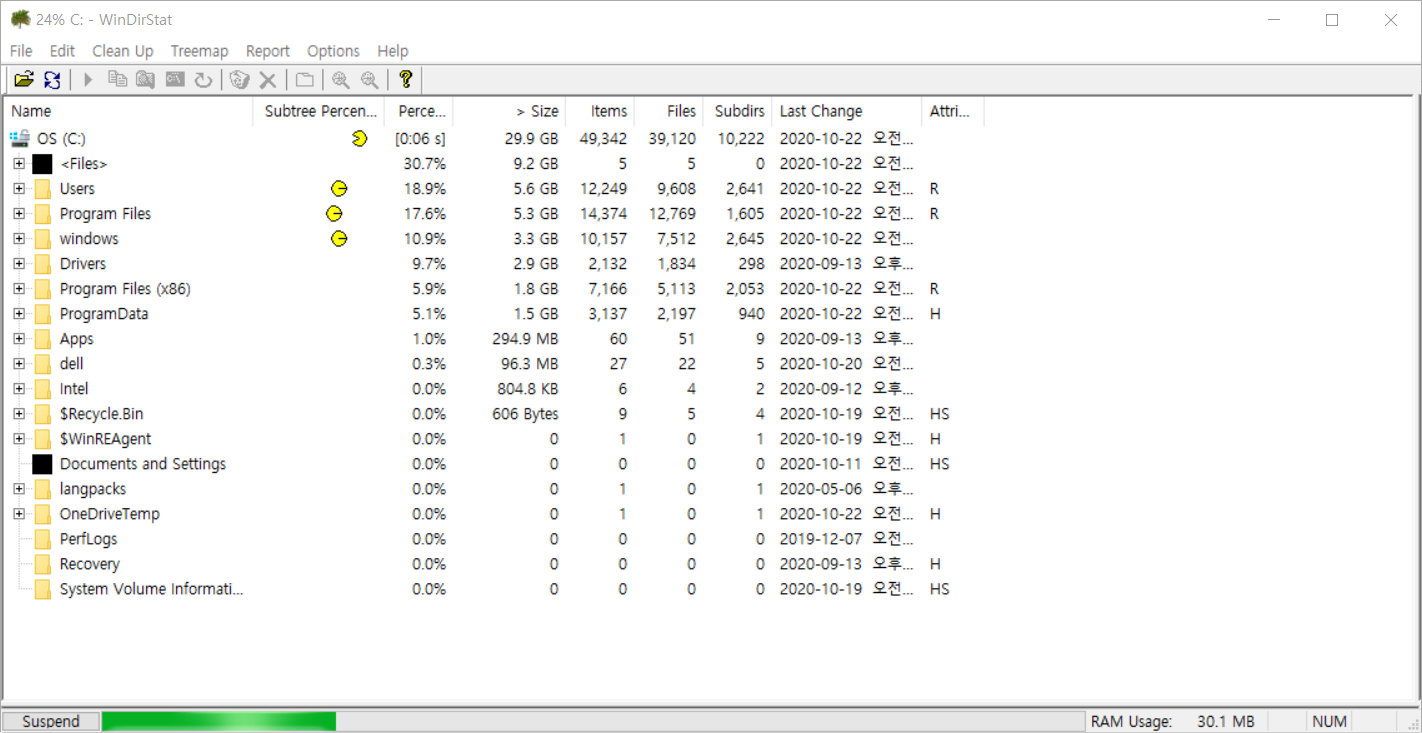This screenshot has height=733, width=1422.
Task: Open the Clean Up menu
Action: pyautogui.click(x=123, y=51)
